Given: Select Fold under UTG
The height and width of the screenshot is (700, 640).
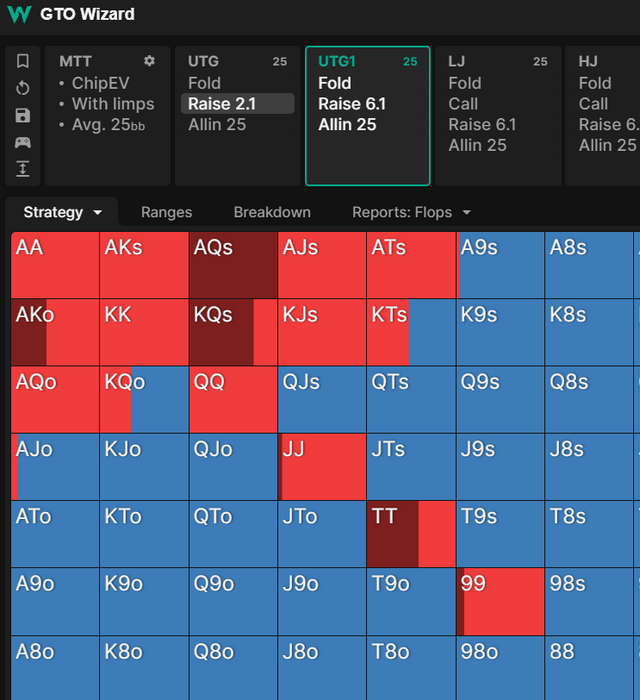Looking at the screenshot, I should 204,83.
